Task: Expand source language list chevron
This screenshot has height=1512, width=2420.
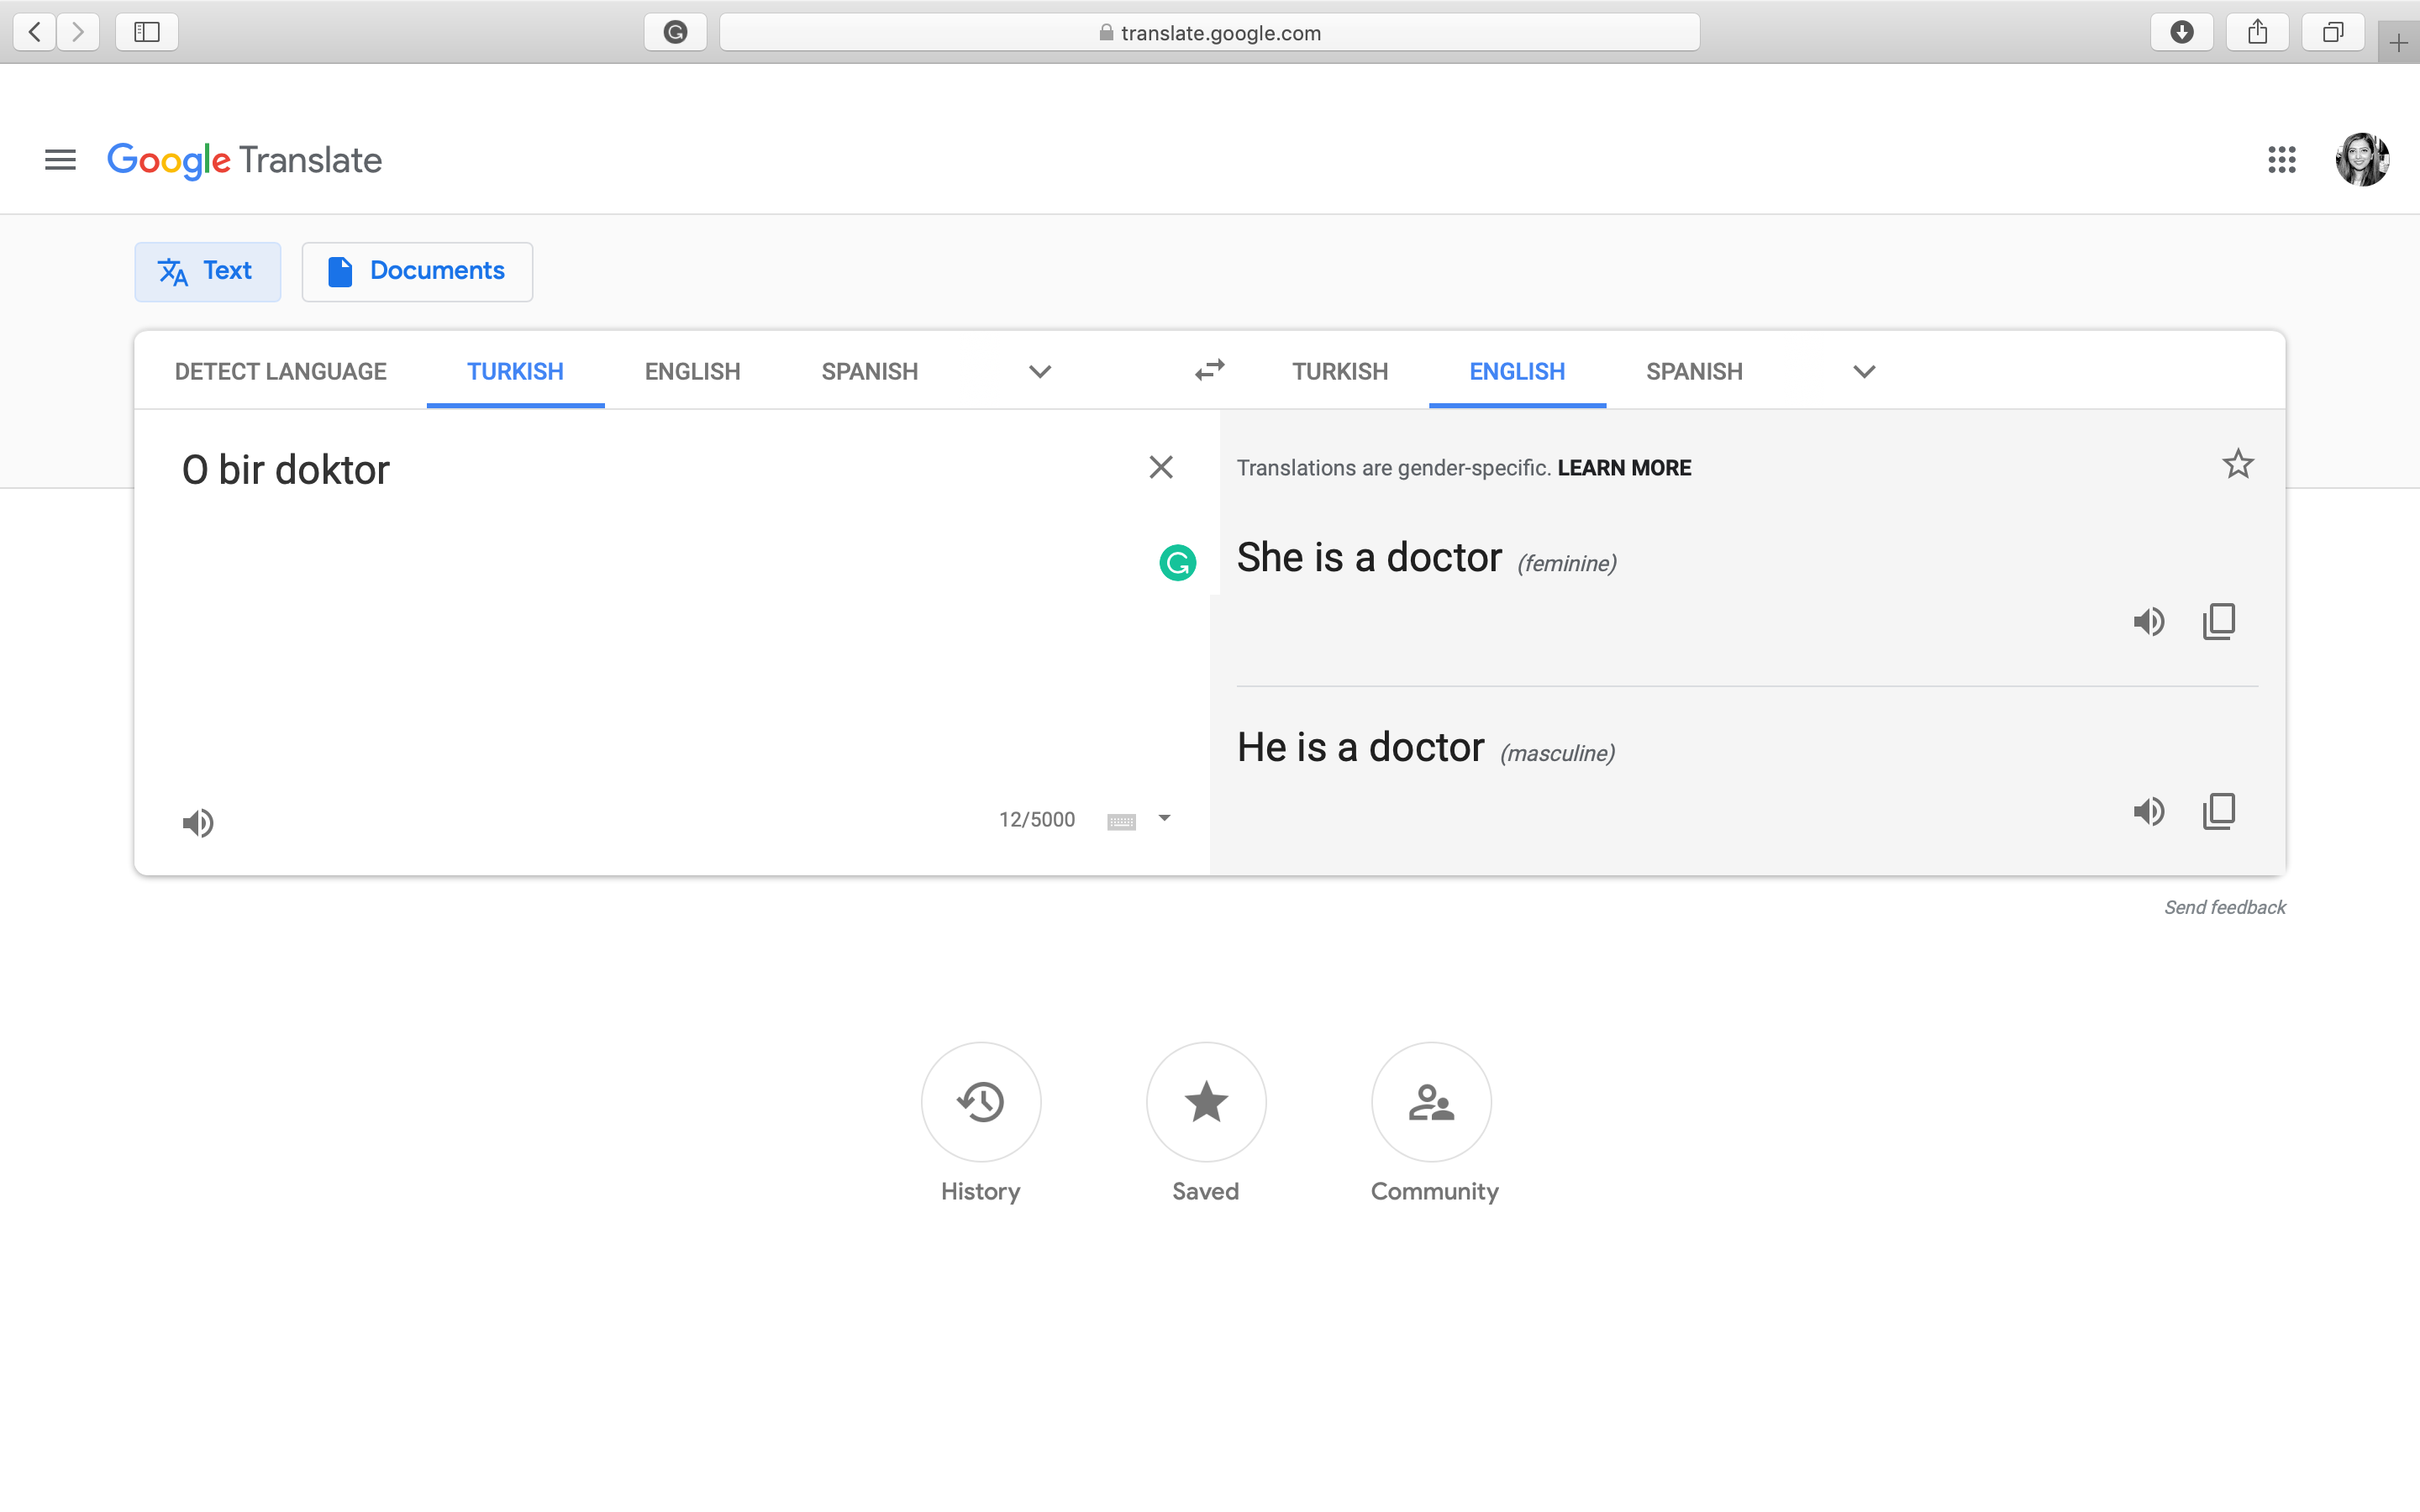Action: click(x=1040, y=372)
